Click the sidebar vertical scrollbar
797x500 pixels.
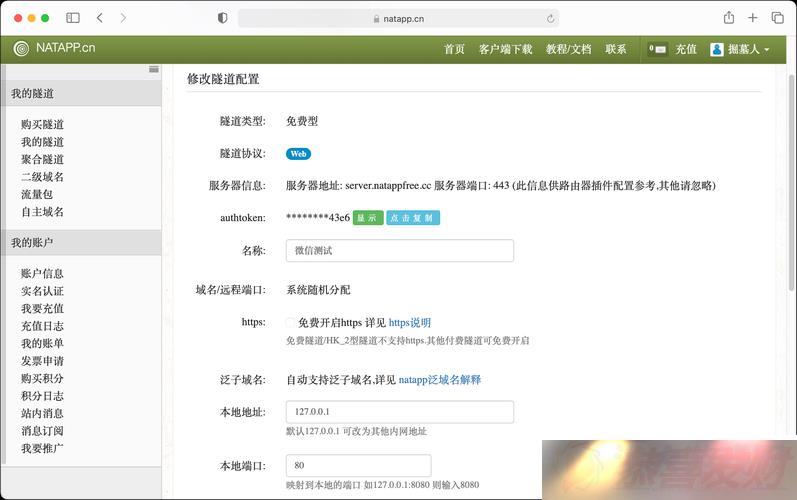click(4, 264)
